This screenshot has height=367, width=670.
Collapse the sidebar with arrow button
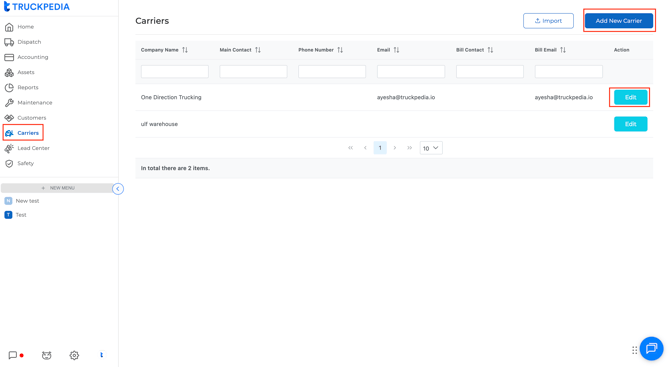click(x=118, y=189)
